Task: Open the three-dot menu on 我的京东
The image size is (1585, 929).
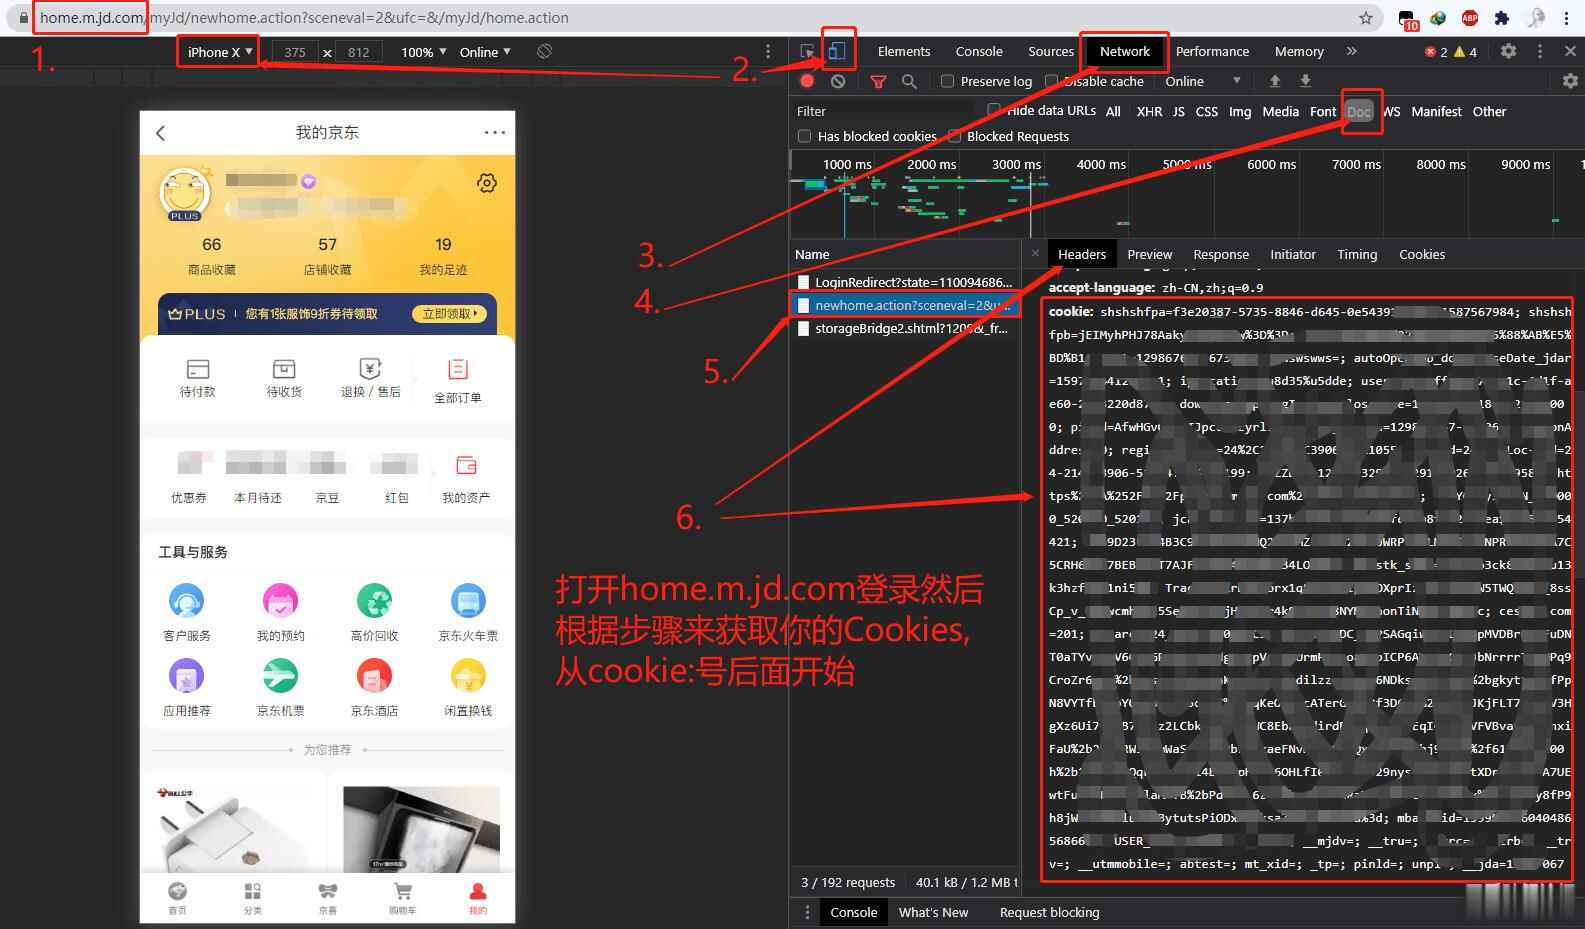Action: point(495,132)
